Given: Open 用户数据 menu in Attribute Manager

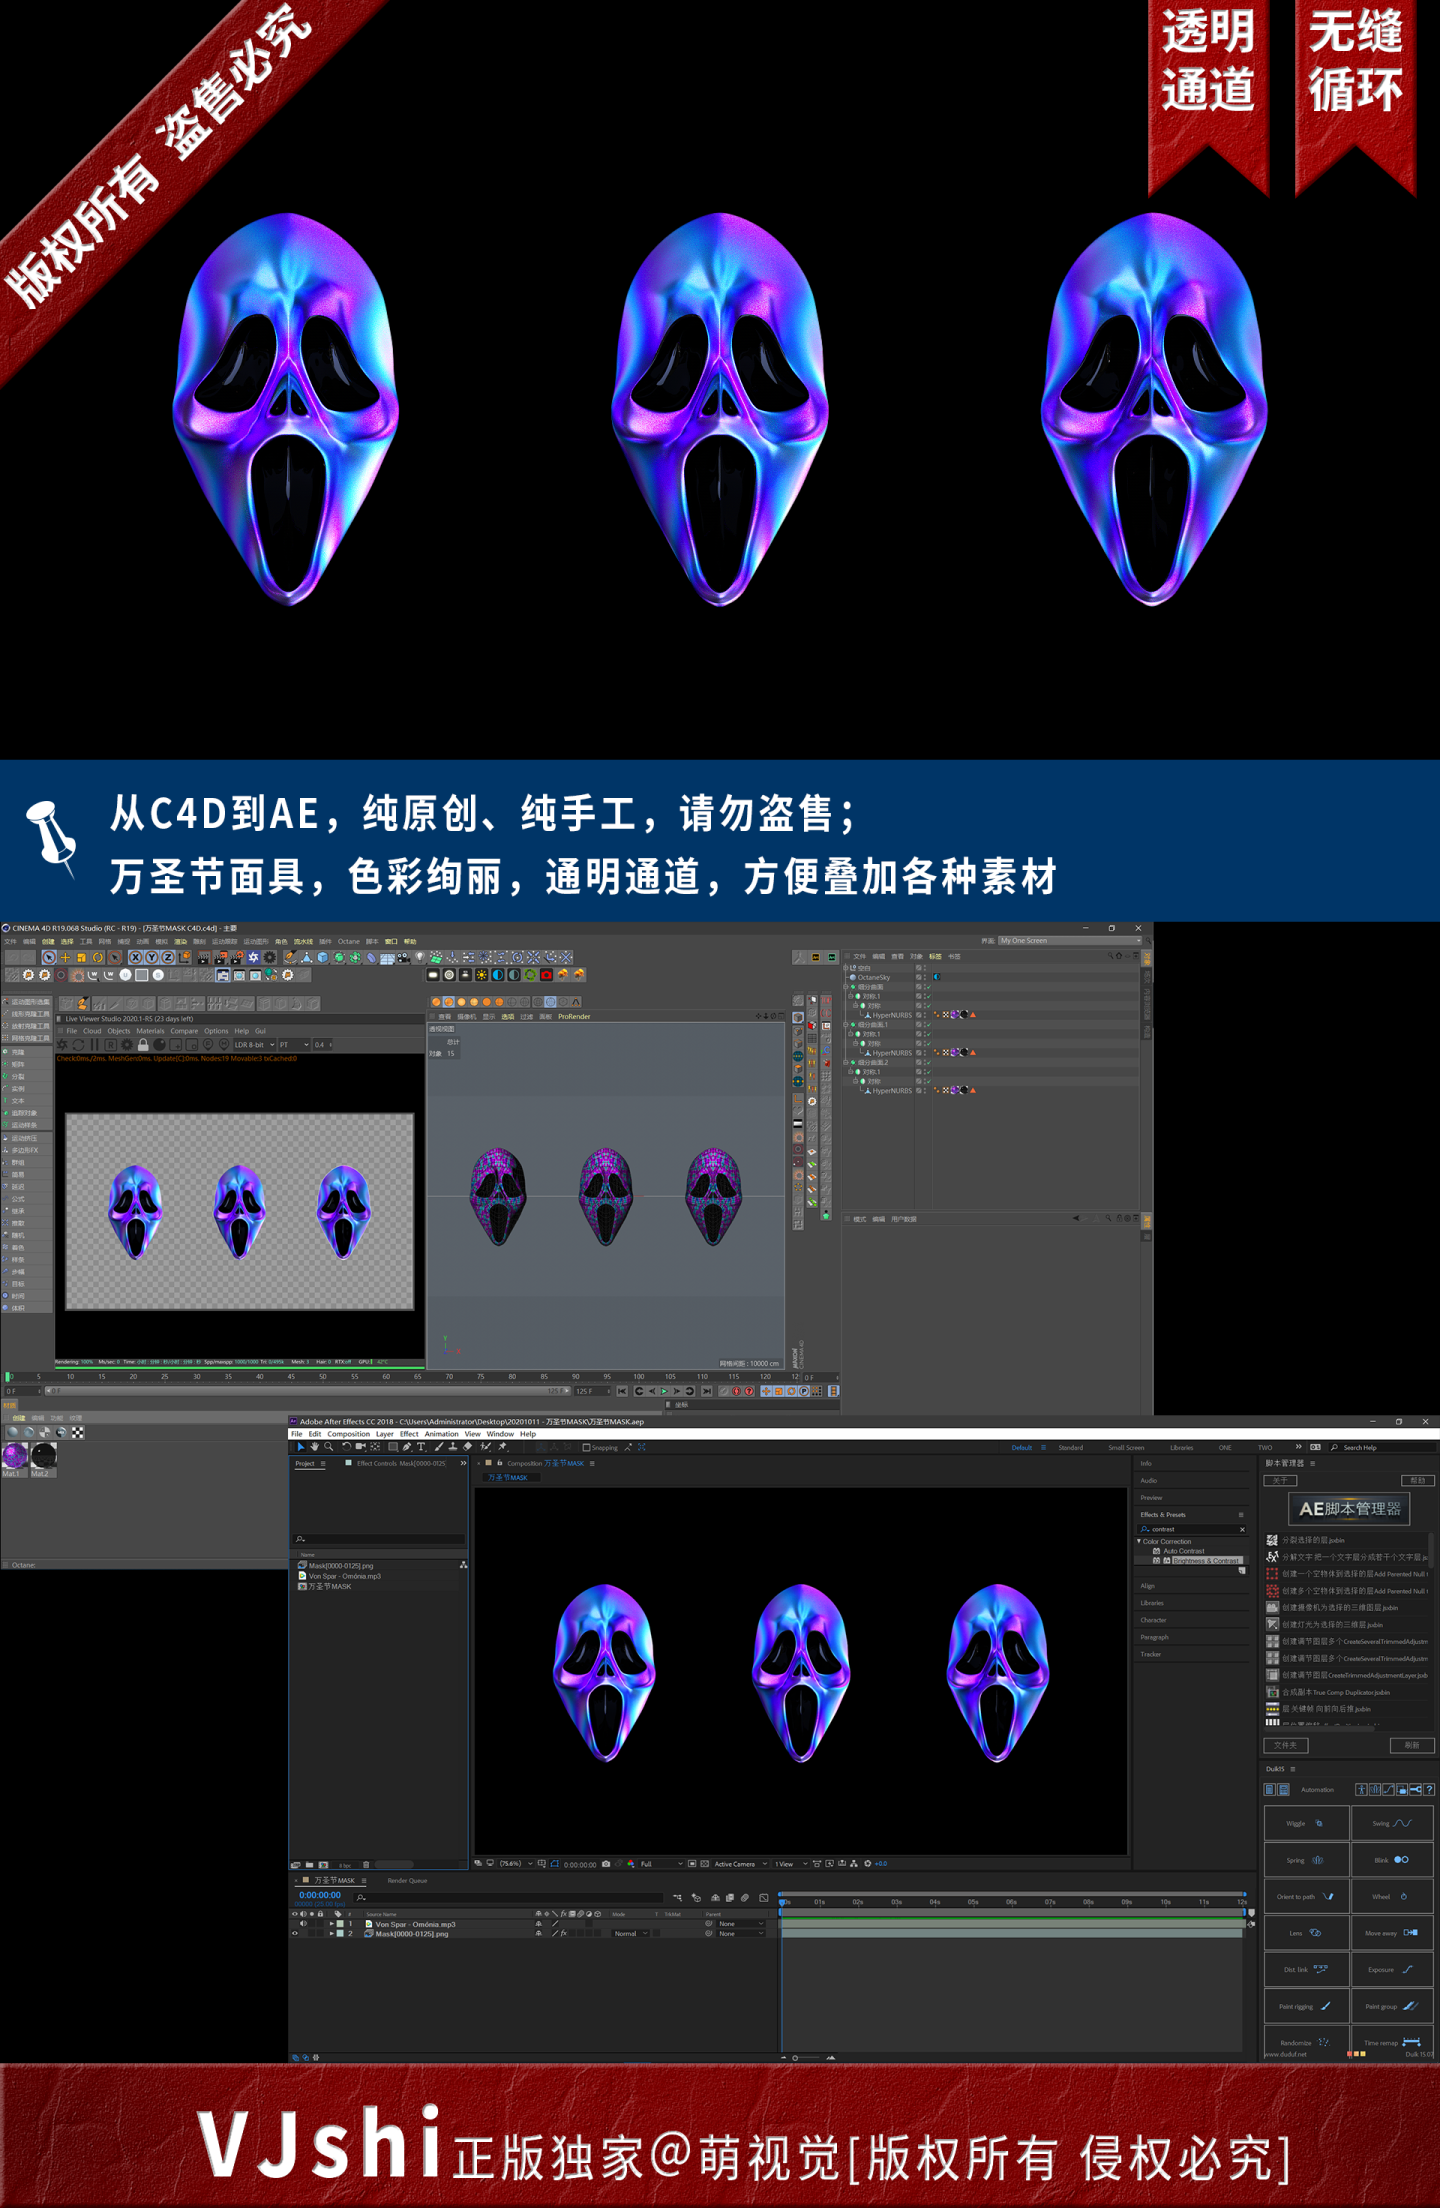Looking at the screenshot, I should point(903,1219).
